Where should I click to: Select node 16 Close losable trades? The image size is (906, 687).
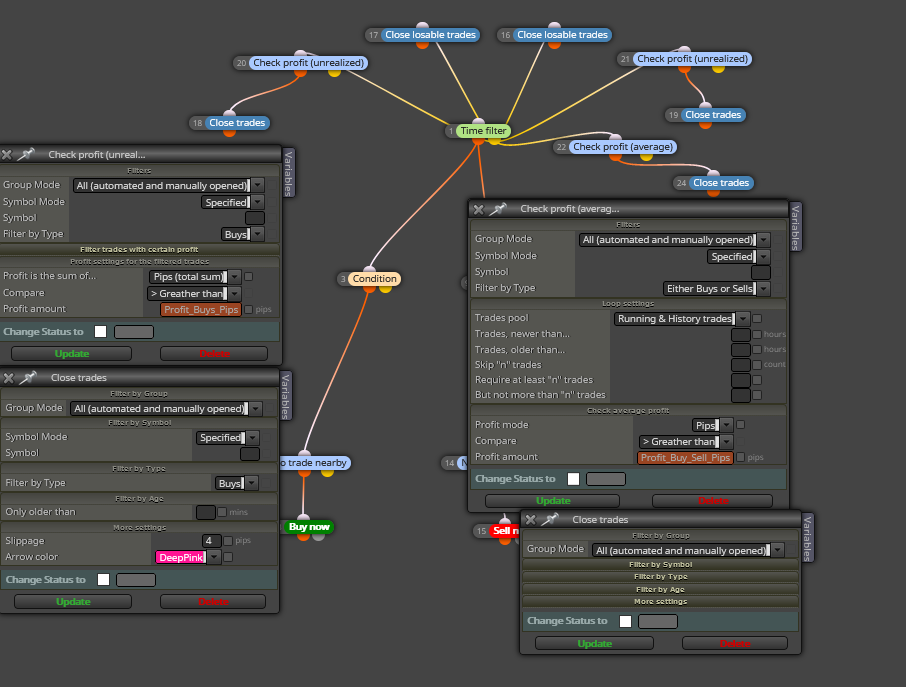coord(562,35)
